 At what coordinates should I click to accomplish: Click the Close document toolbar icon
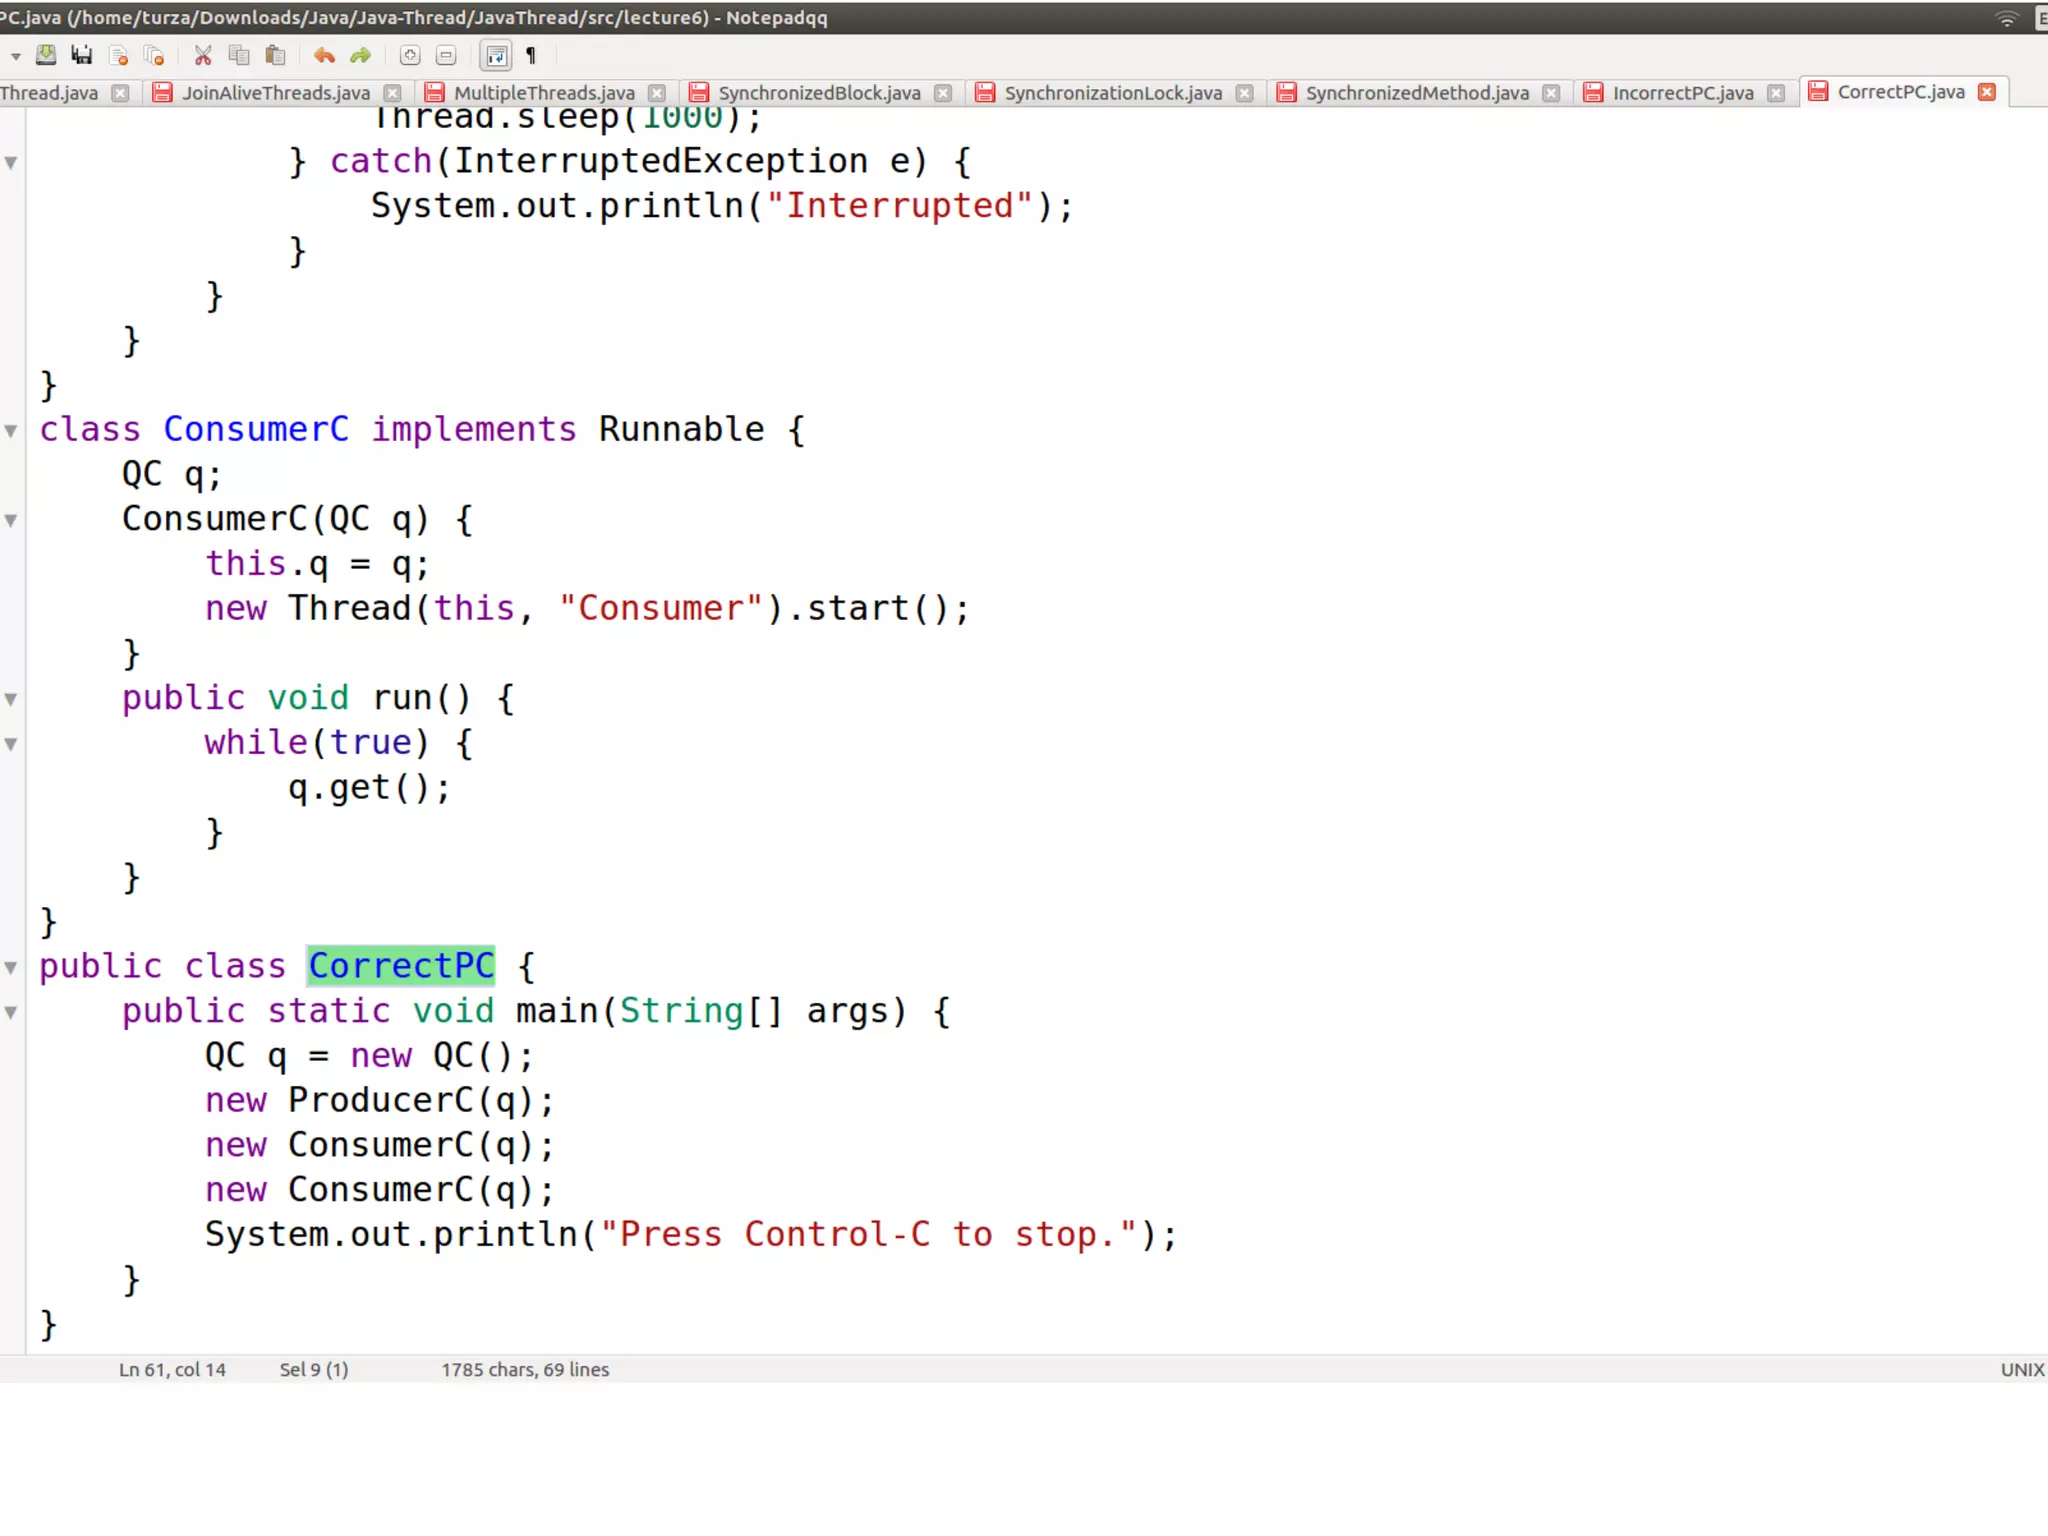(x=119, y=56)
